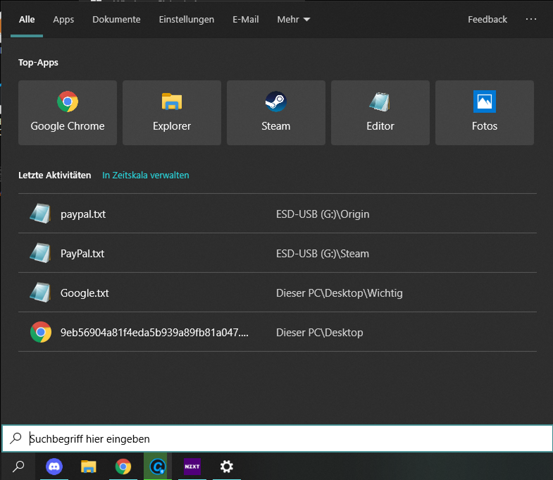The height and width of the screenshot is (480, 553).
Task: Click the notepad icon beside Google.txt
Action: tap(40, 293)
